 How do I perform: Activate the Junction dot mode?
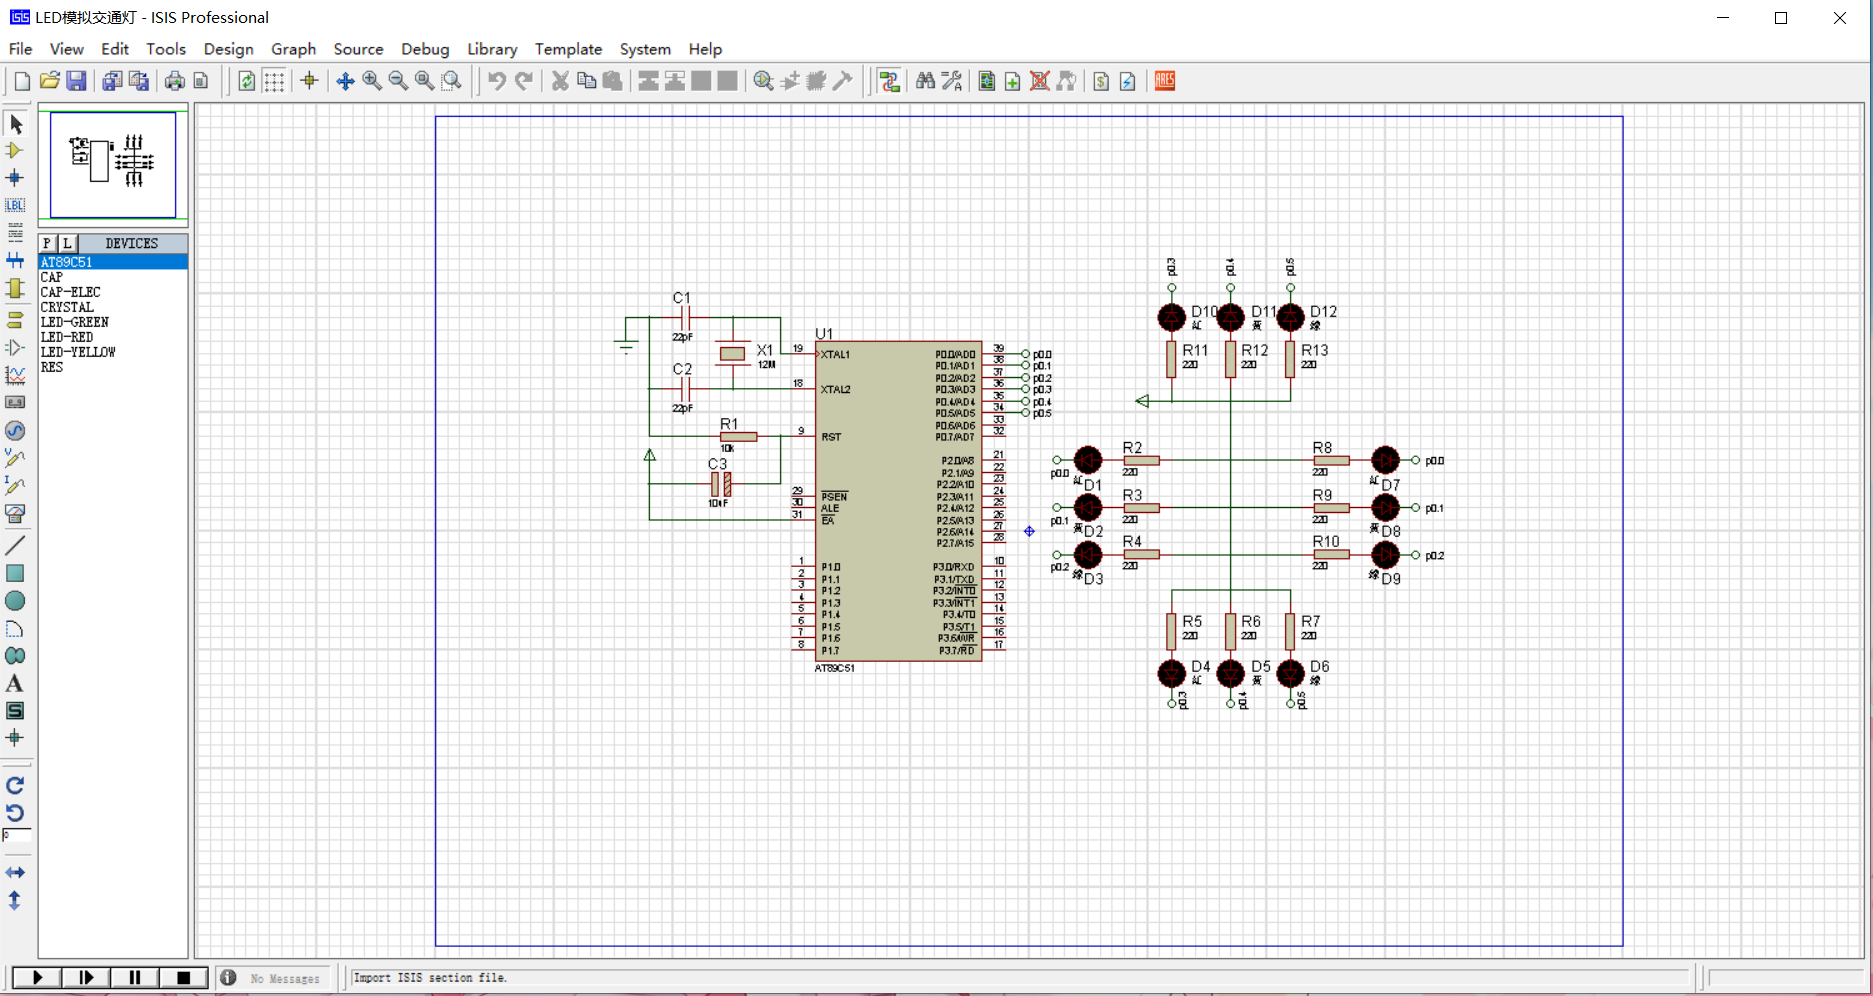[15, 178]
